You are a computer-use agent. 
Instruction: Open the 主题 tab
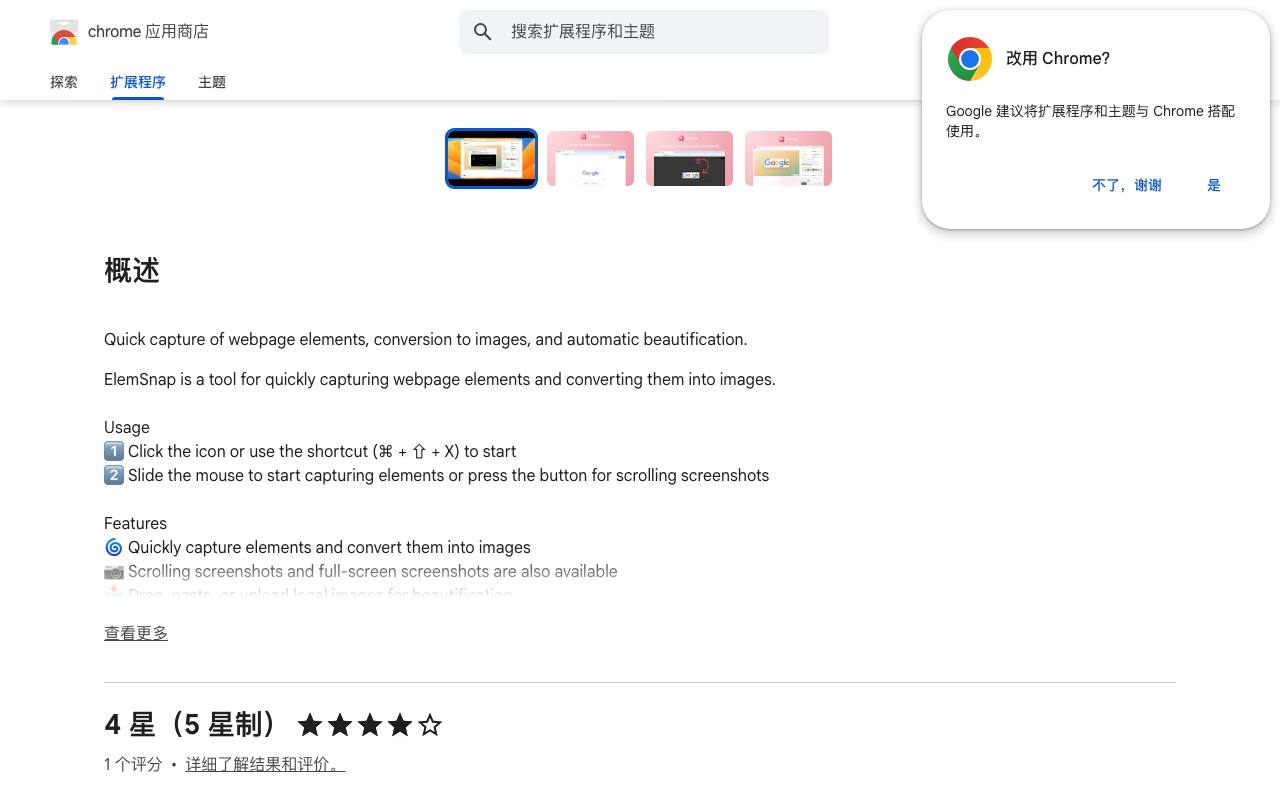[x=212, y=82]
